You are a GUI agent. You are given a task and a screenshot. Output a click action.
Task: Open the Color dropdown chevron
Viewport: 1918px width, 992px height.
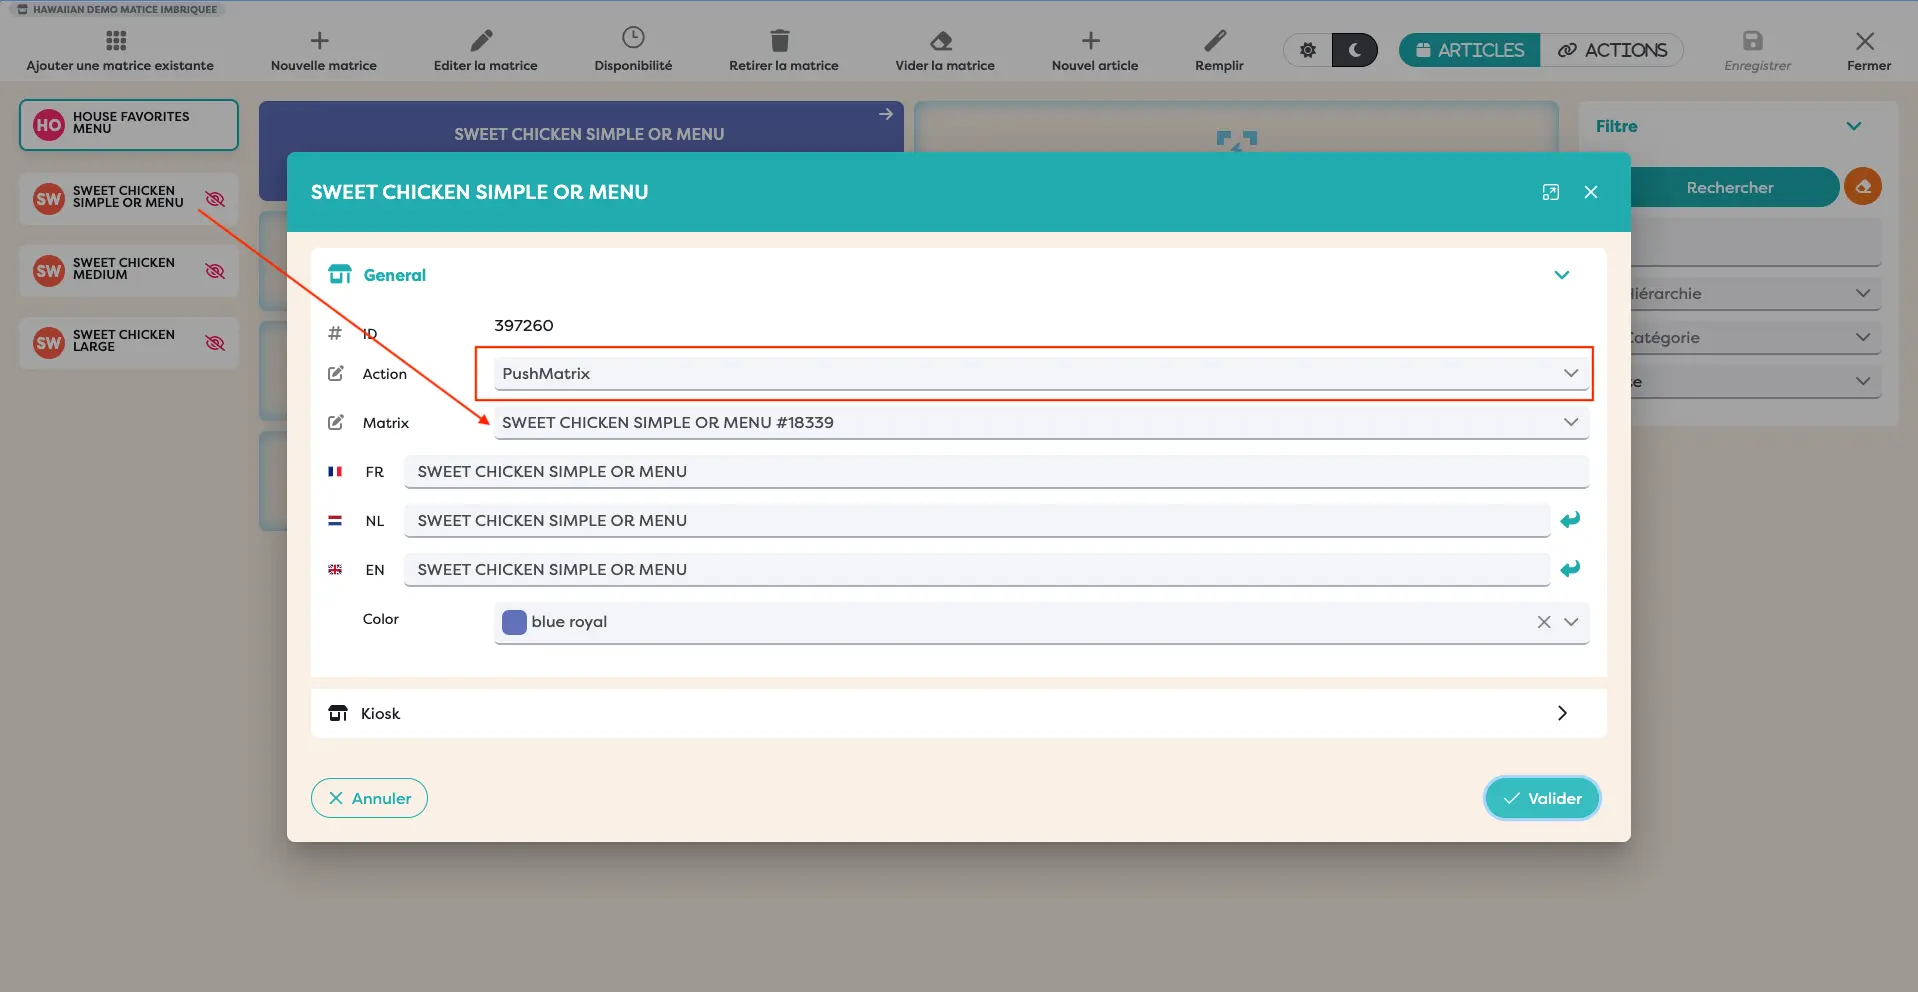point(1571,622)
